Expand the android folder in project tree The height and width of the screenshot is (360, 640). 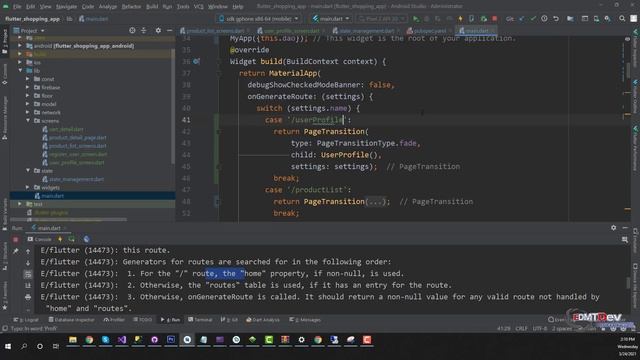tap(20, 46)
